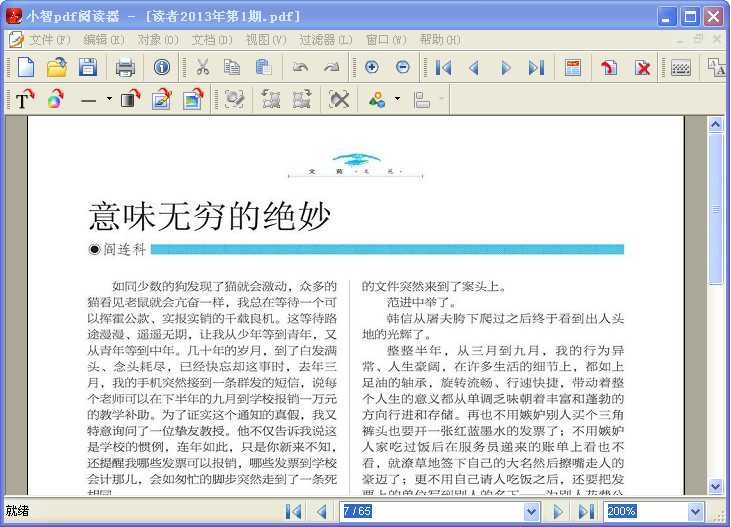Open a file with the folder icon

click(56, 68)
